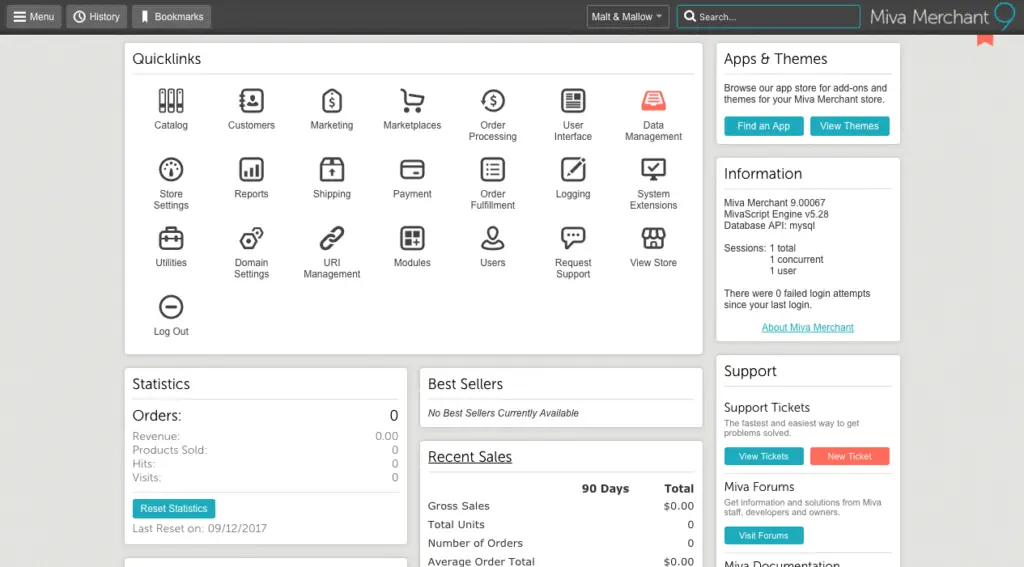Click the Hits statistic label
The width and height of the screenshot is (1024, 567).
click(x=144, y=464)
